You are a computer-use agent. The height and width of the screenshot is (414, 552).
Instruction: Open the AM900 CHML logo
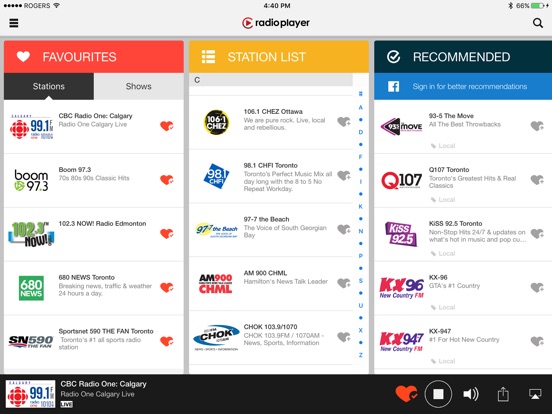tap(215, 284)
